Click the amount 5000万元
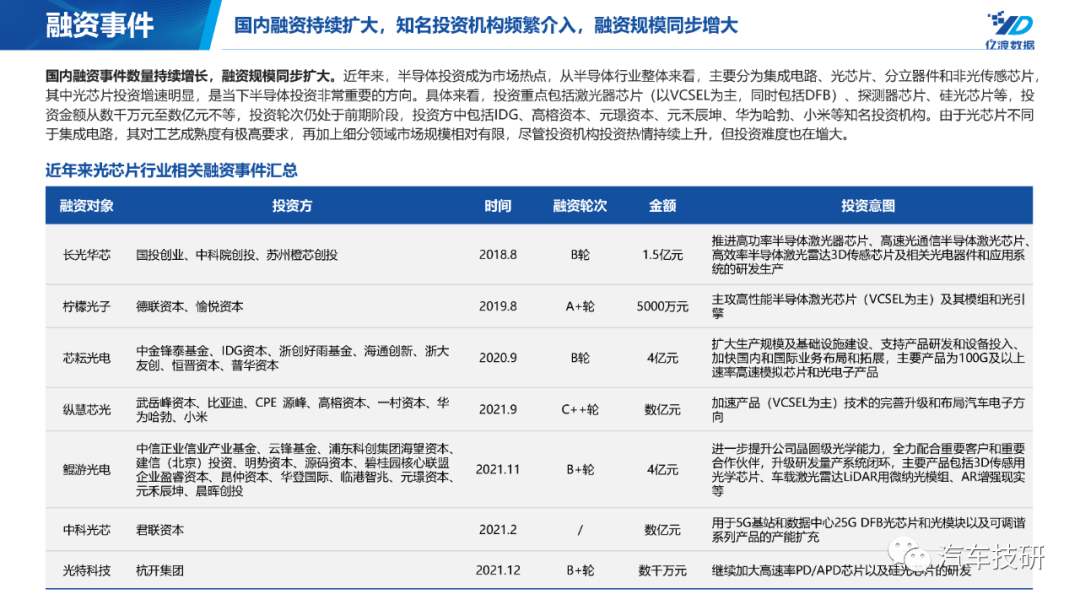 [663, 306]
